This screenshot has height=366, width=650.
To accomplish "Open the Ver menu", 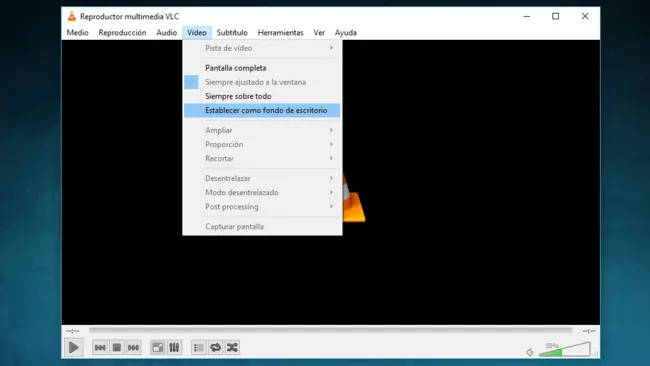I will click(319, 32).
